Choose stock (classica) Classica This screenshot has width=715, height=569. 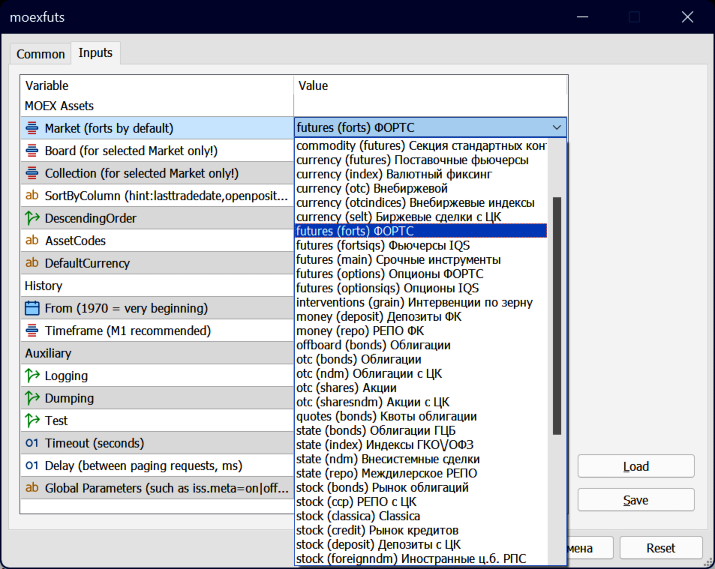click(421, 516)
